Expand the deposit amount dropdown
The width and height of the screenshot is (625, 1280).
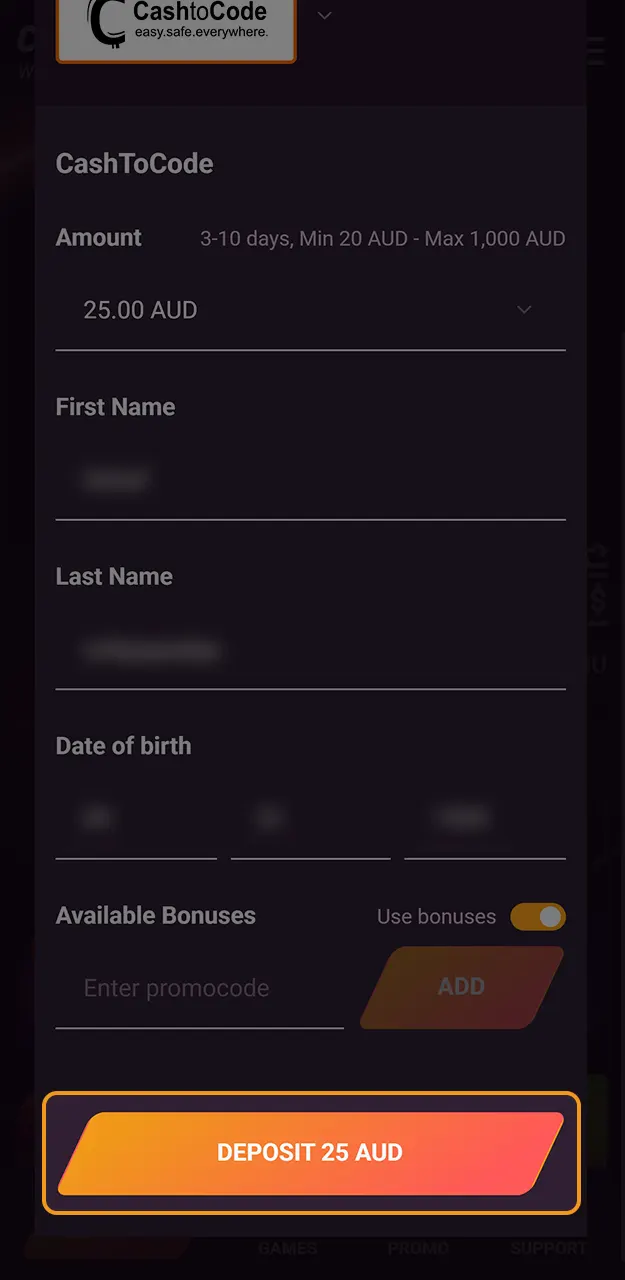[524, 310]
